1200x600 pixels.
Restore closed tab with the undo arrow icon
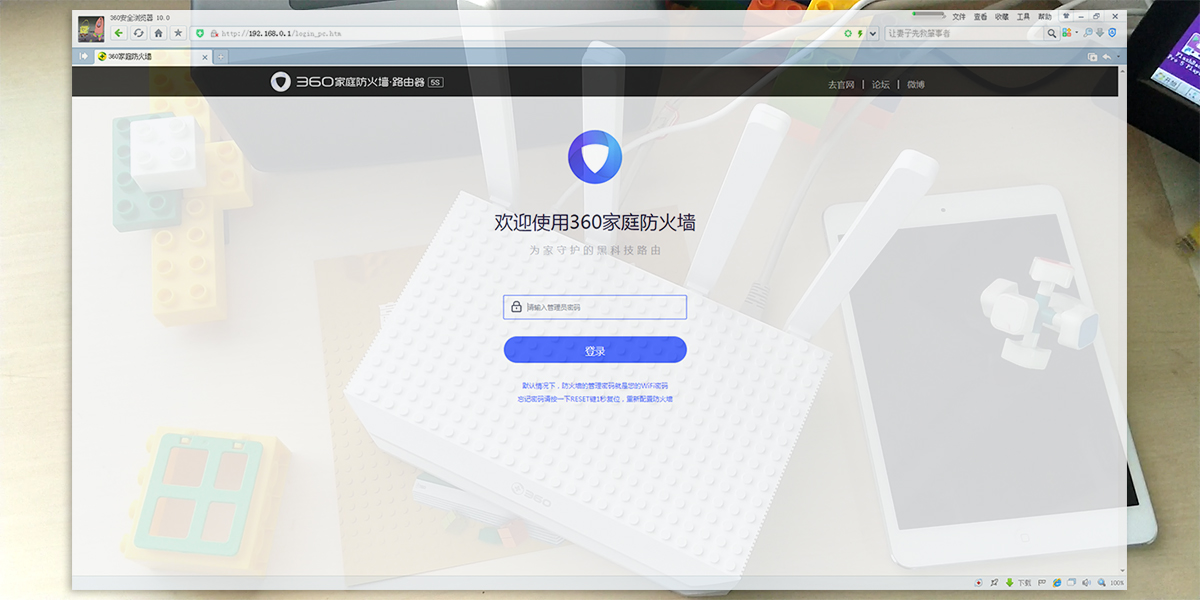coord(1106,57)
